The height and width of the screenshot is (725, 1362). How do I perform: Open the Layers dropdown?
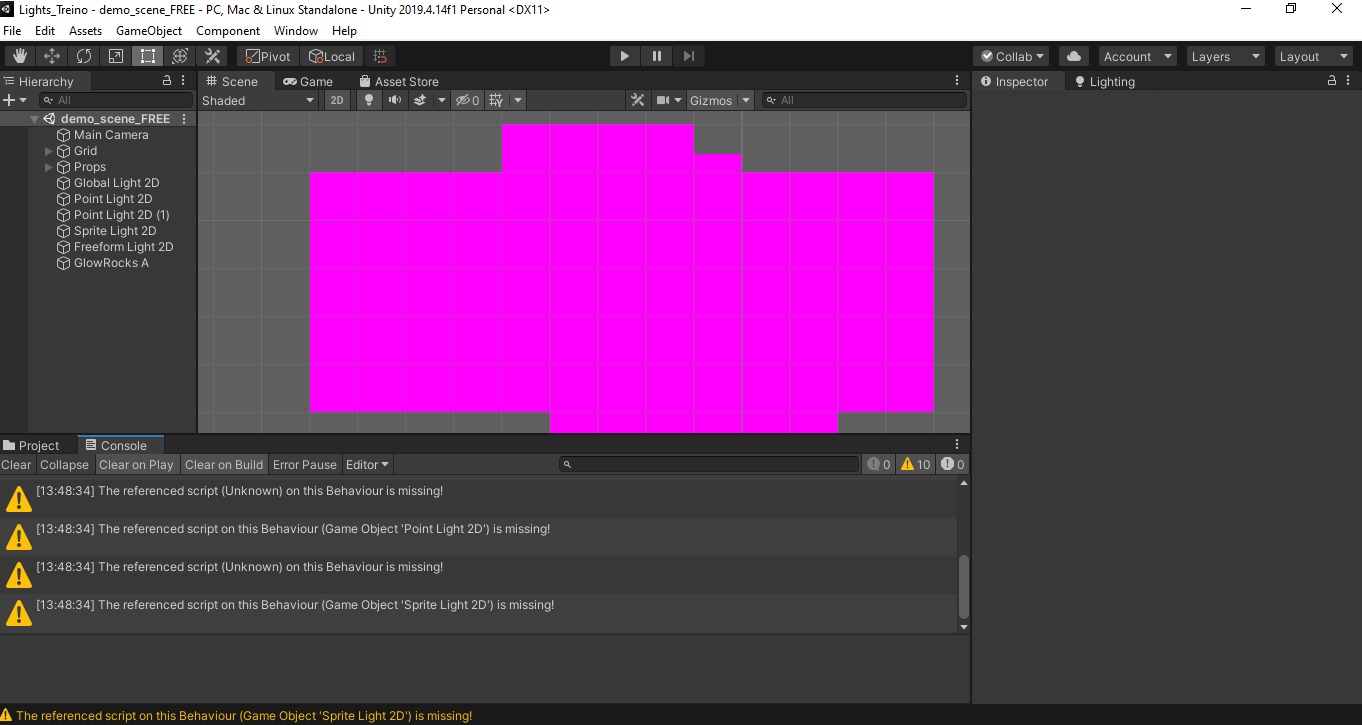pos(1225,57)
